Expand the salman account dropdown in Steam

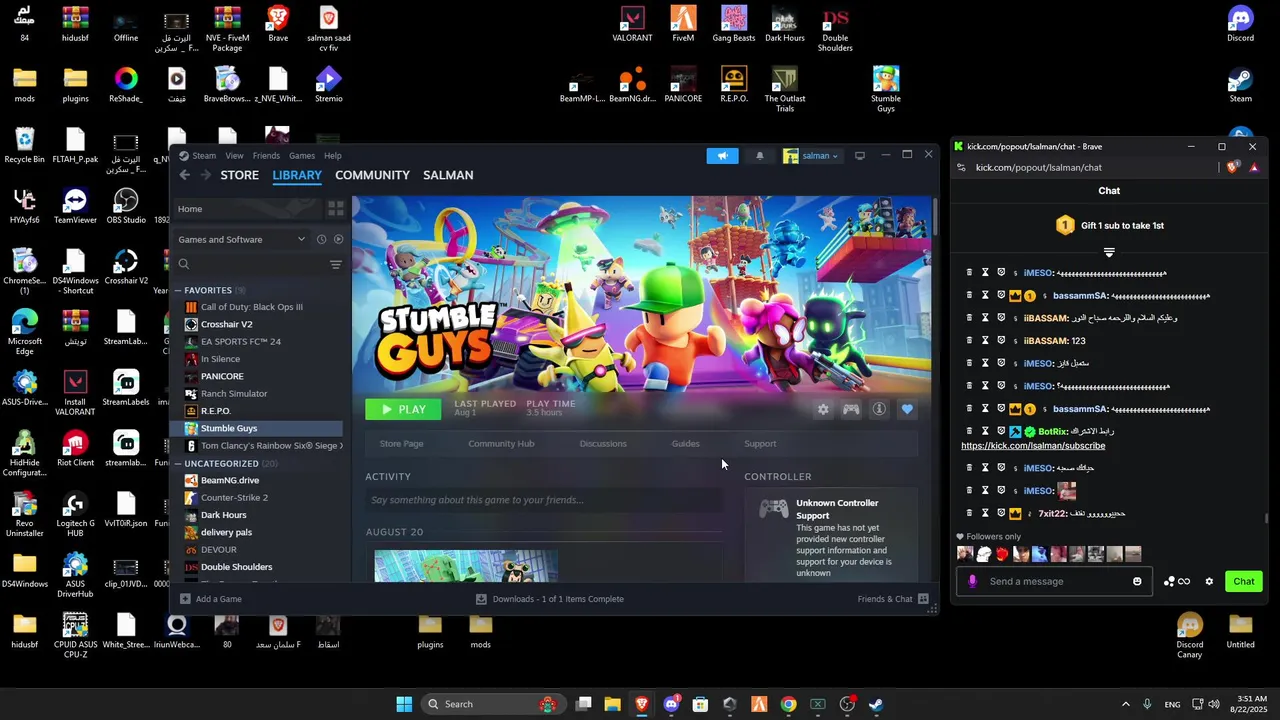(811, 155)
